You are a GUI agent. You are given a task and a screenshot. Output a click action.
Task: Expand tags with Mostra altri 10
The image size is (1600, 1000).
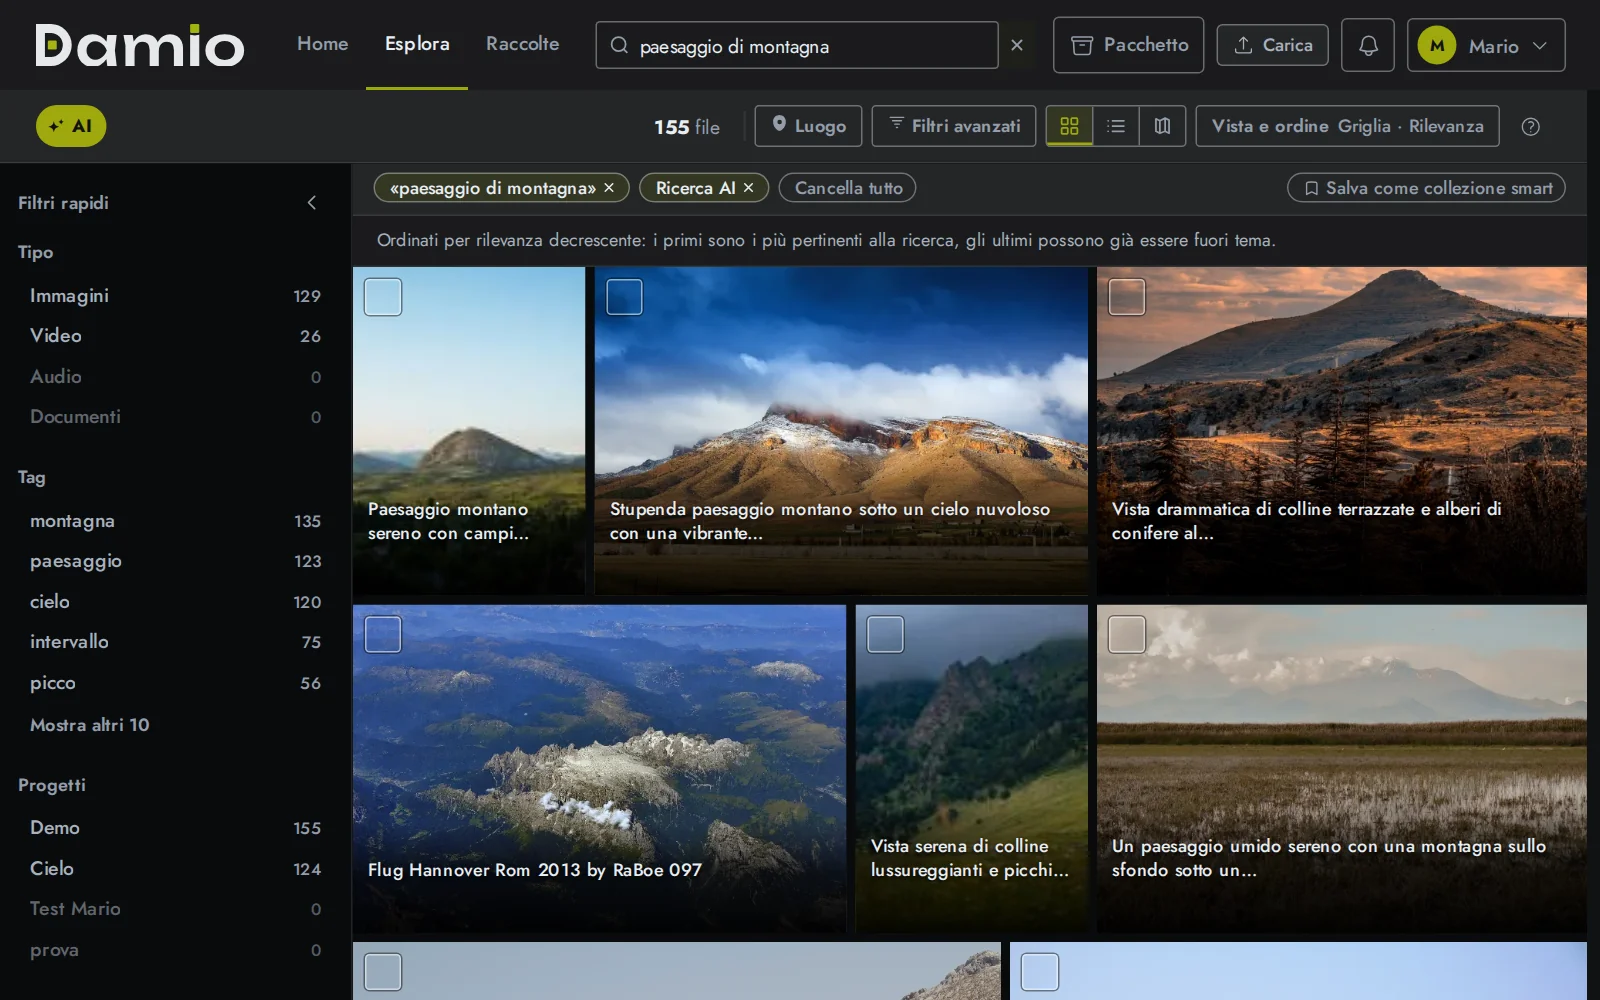point(89,725)
